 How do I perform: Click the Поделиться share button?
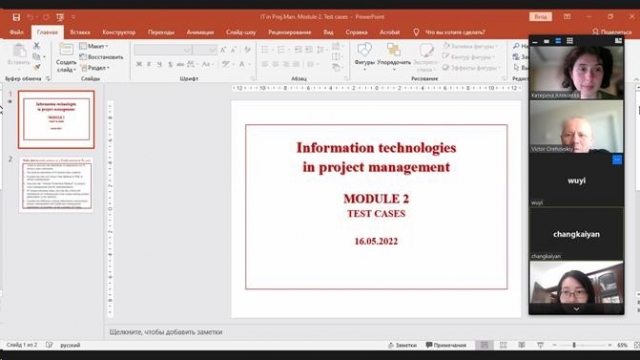coord(612,32)
